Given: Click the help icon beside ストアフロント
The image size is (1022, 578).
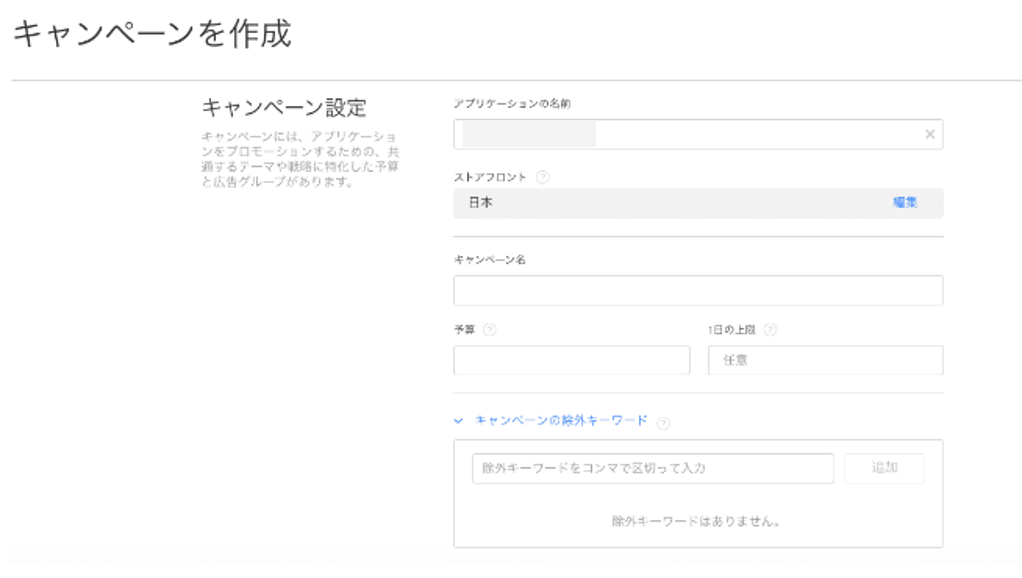Looking at the screenshot, I should (543, 177).
